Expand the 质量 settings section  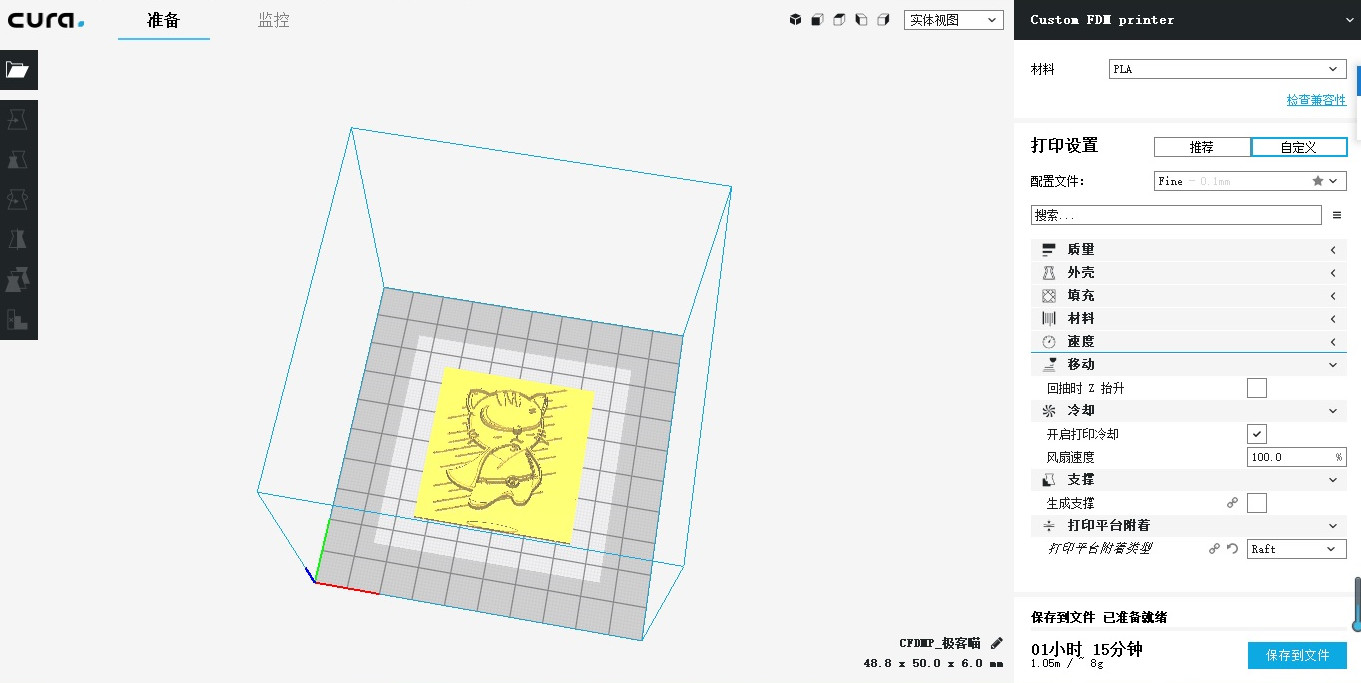[x=1188, y=248]
